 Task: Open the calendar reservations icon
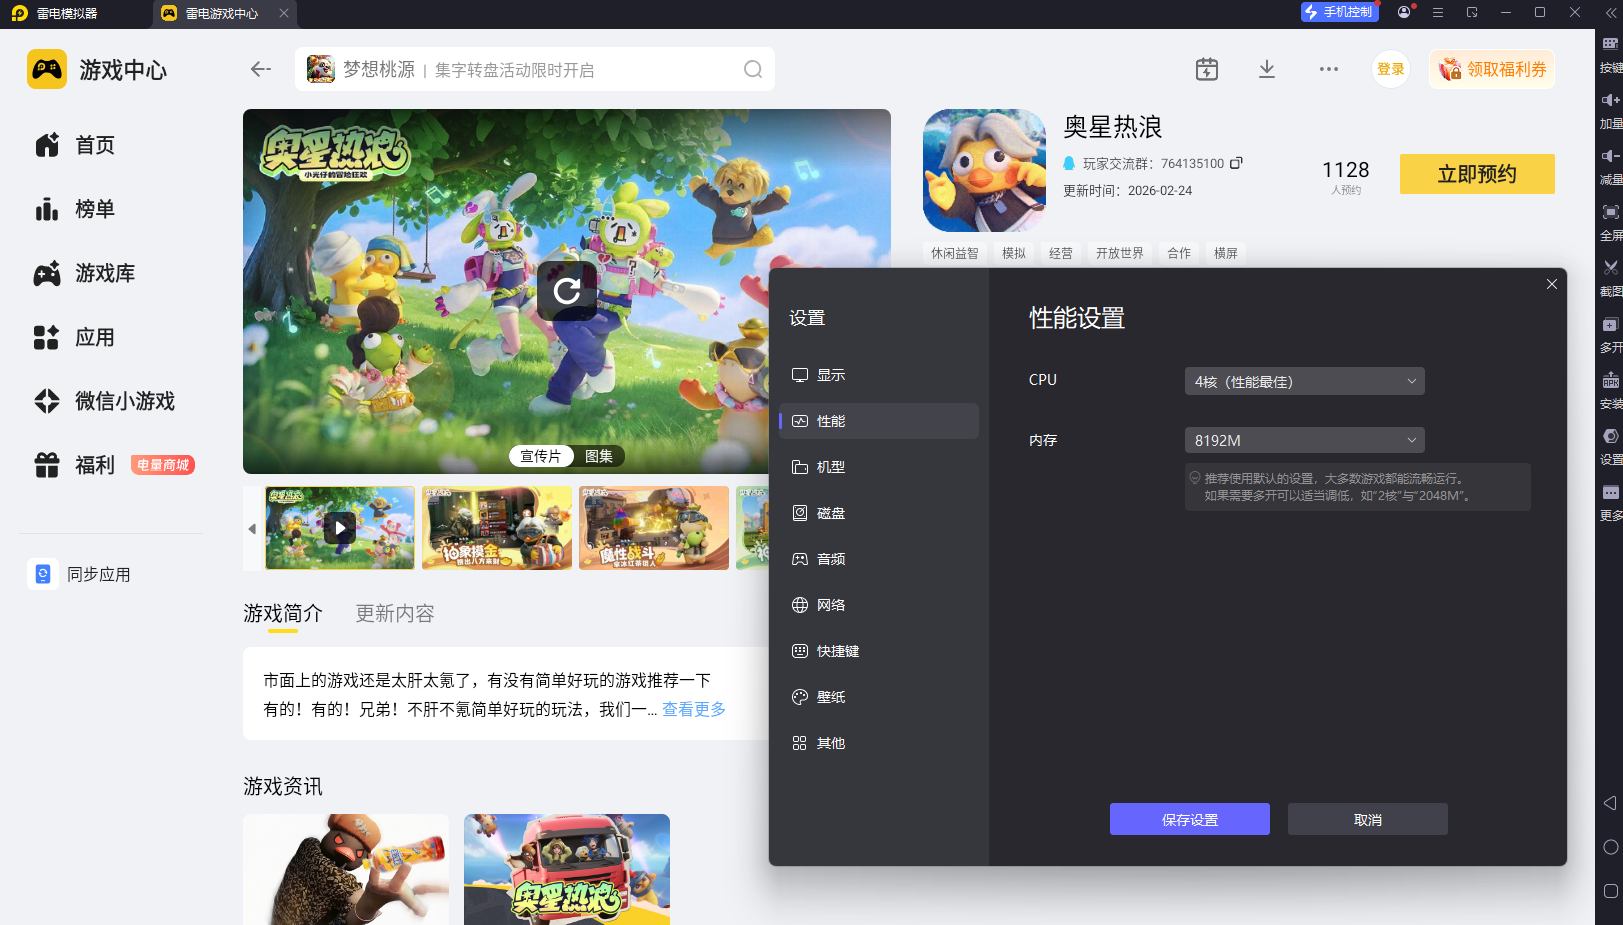click(1207, 69)
